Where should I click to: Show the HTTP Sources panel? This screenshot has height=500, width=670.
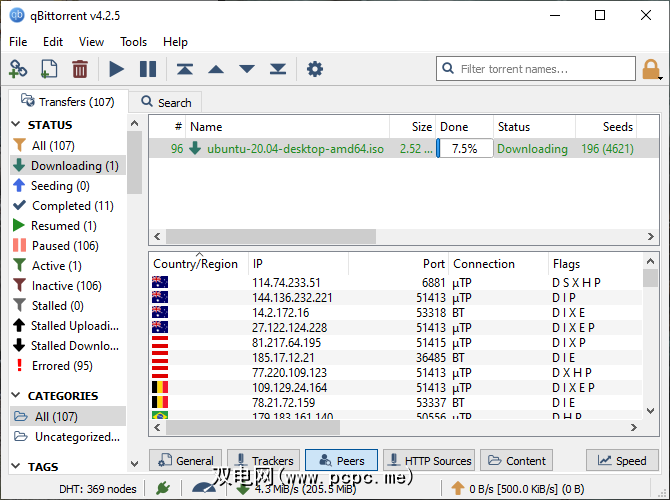pyautogui.click(x=429, y=461)
